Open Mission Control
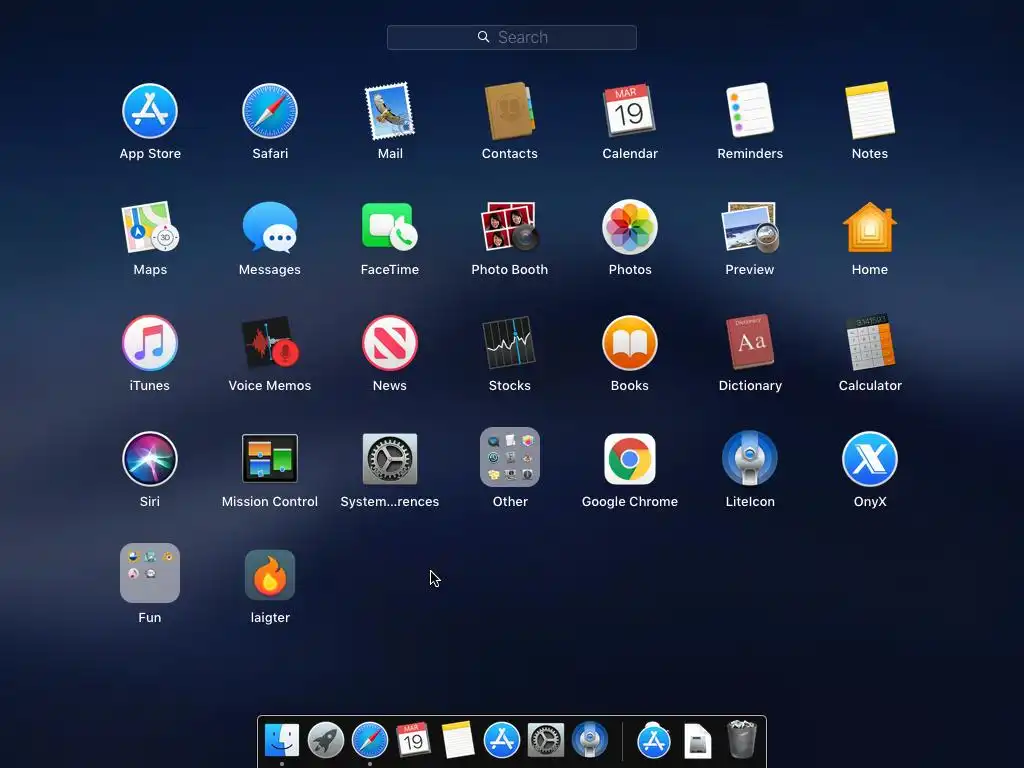 pos(270,458)
